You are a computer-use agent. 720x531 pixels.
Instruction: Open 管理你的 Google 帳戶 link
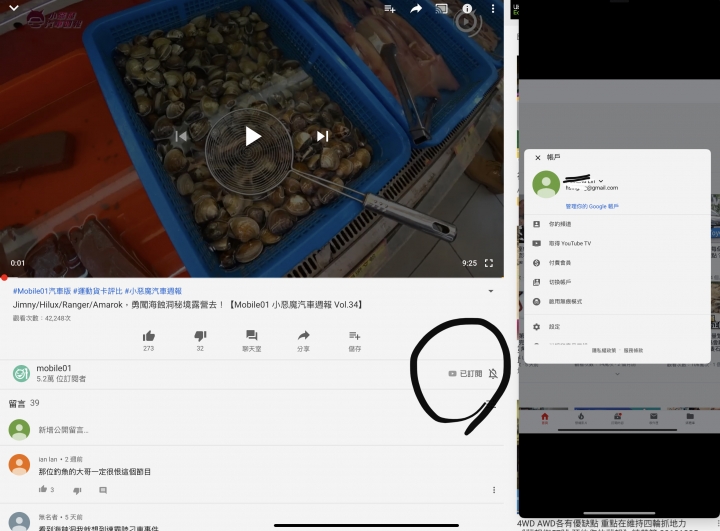tap(592, 207)
